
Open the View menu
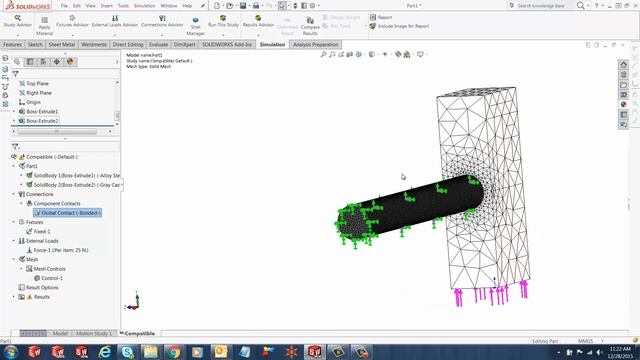tap(91, 6)
